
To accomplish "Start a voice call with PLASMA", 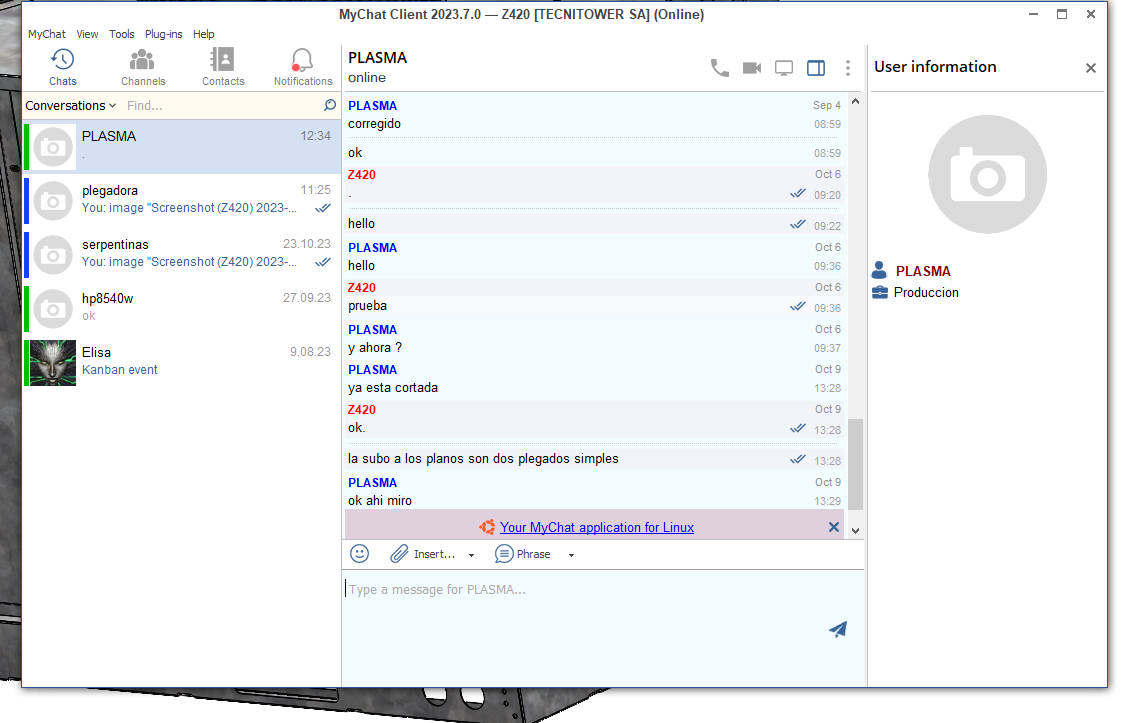I will click(719, 68).
